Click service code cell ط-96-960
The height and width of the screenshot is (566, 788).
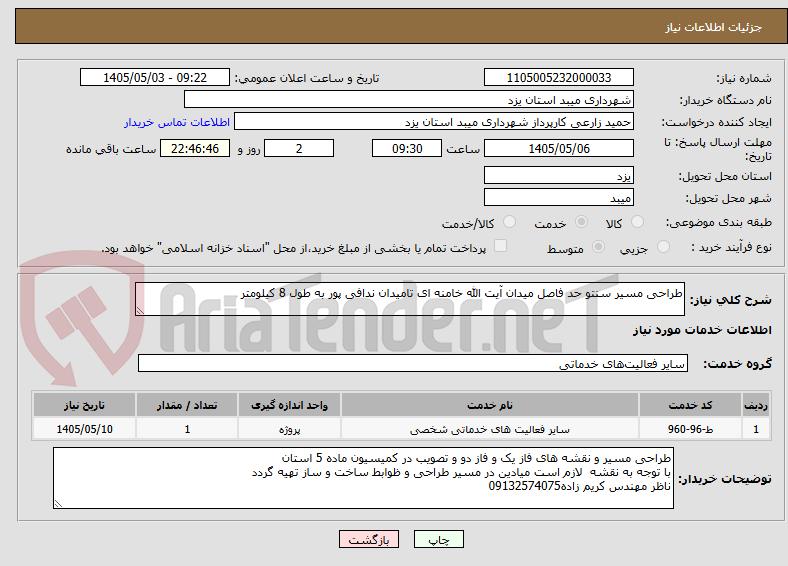tap(691, 429)
